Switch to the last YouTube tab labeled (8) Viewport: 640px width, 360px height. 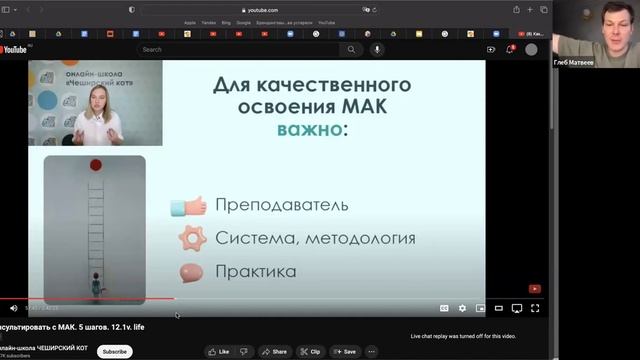(531, 34)
